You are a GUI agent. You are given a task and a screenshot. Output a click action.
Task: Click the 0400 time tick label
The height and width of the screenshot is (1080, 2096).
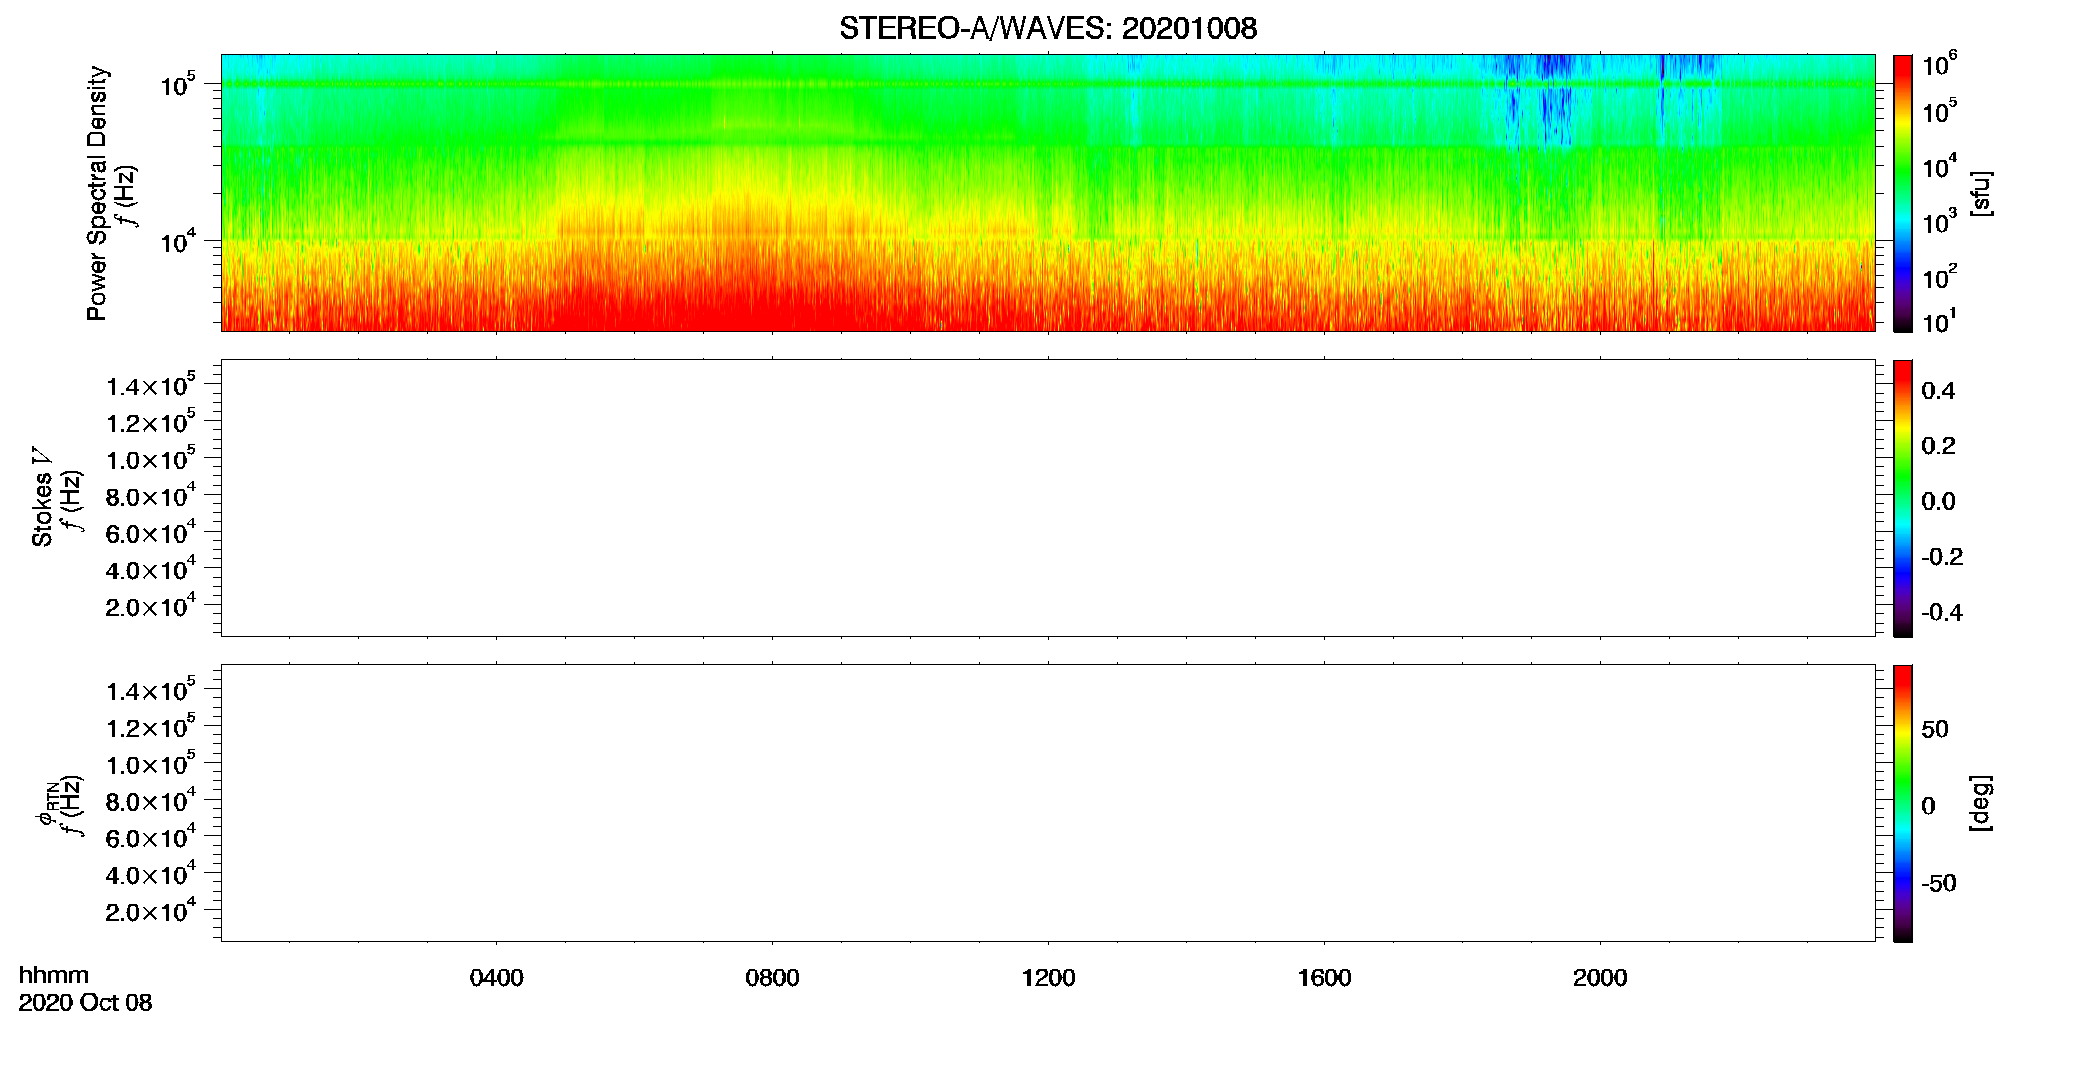(x=496, y=978)
